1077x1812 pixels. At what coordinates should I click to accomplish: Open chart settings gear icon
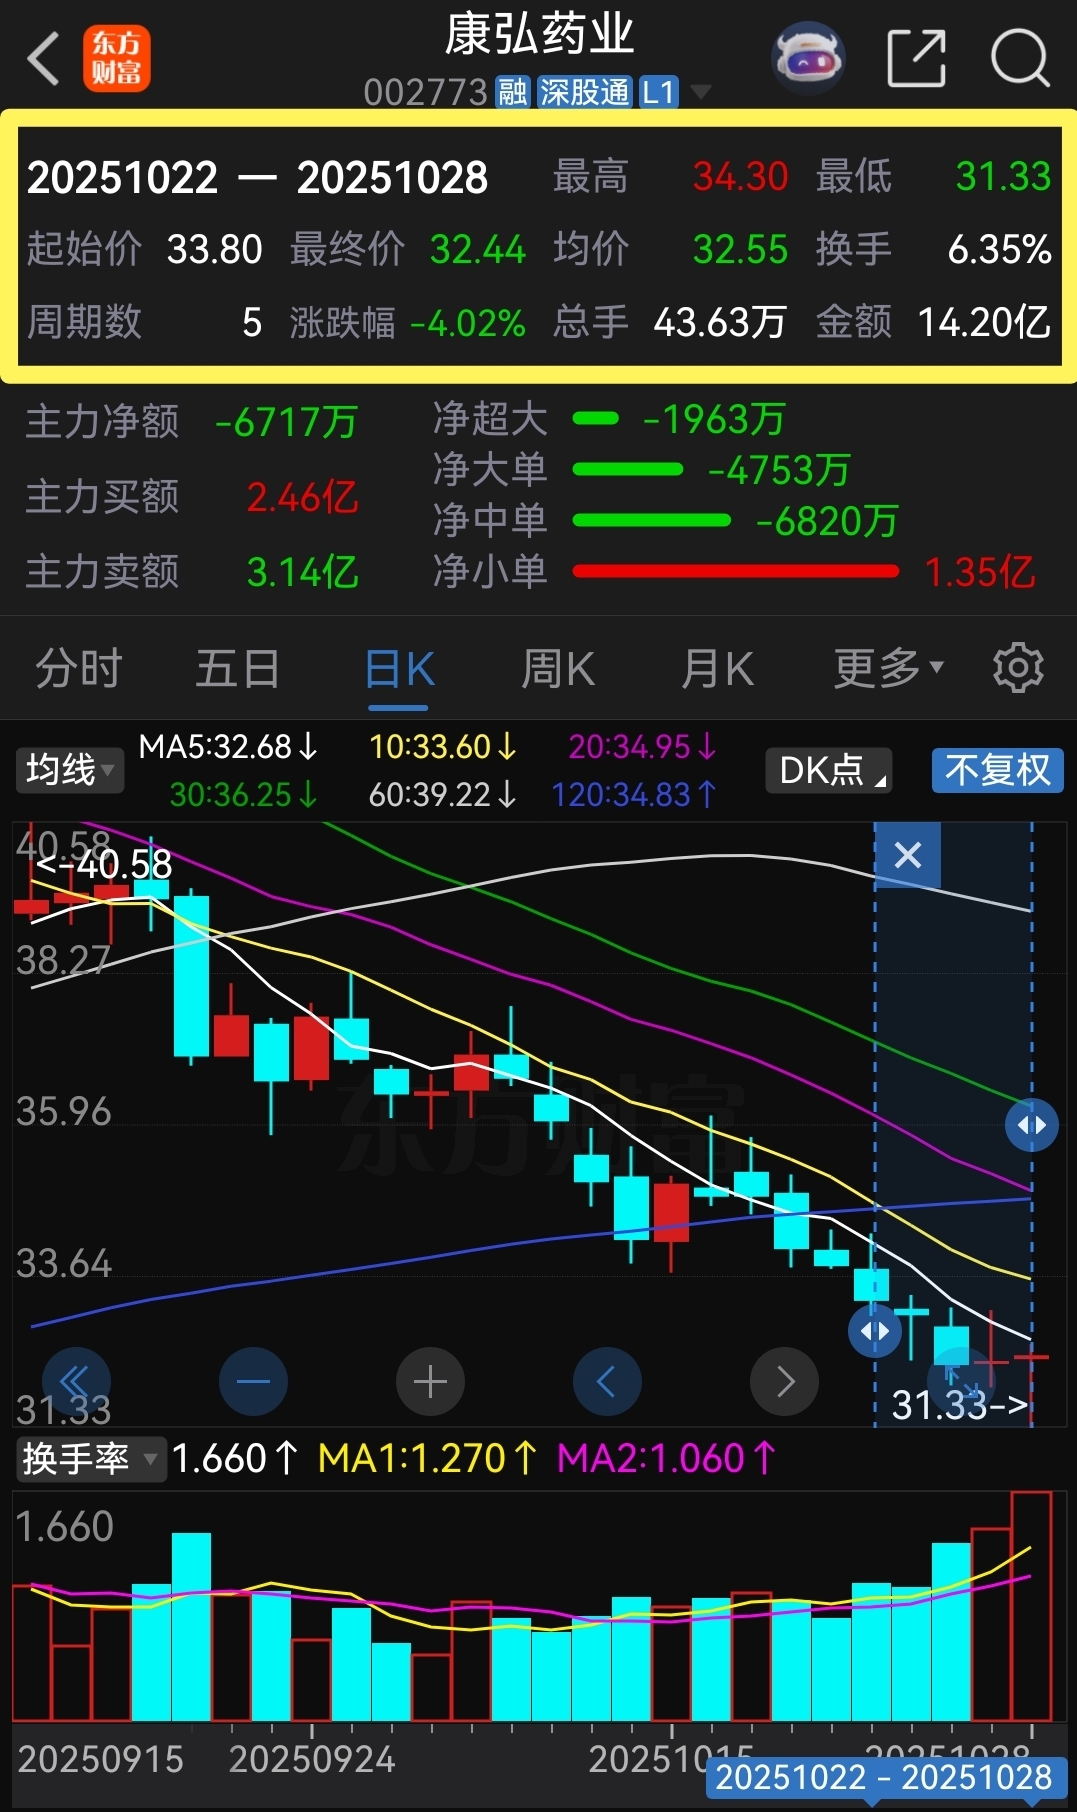pyautogui.click(x=1018, y=668)
